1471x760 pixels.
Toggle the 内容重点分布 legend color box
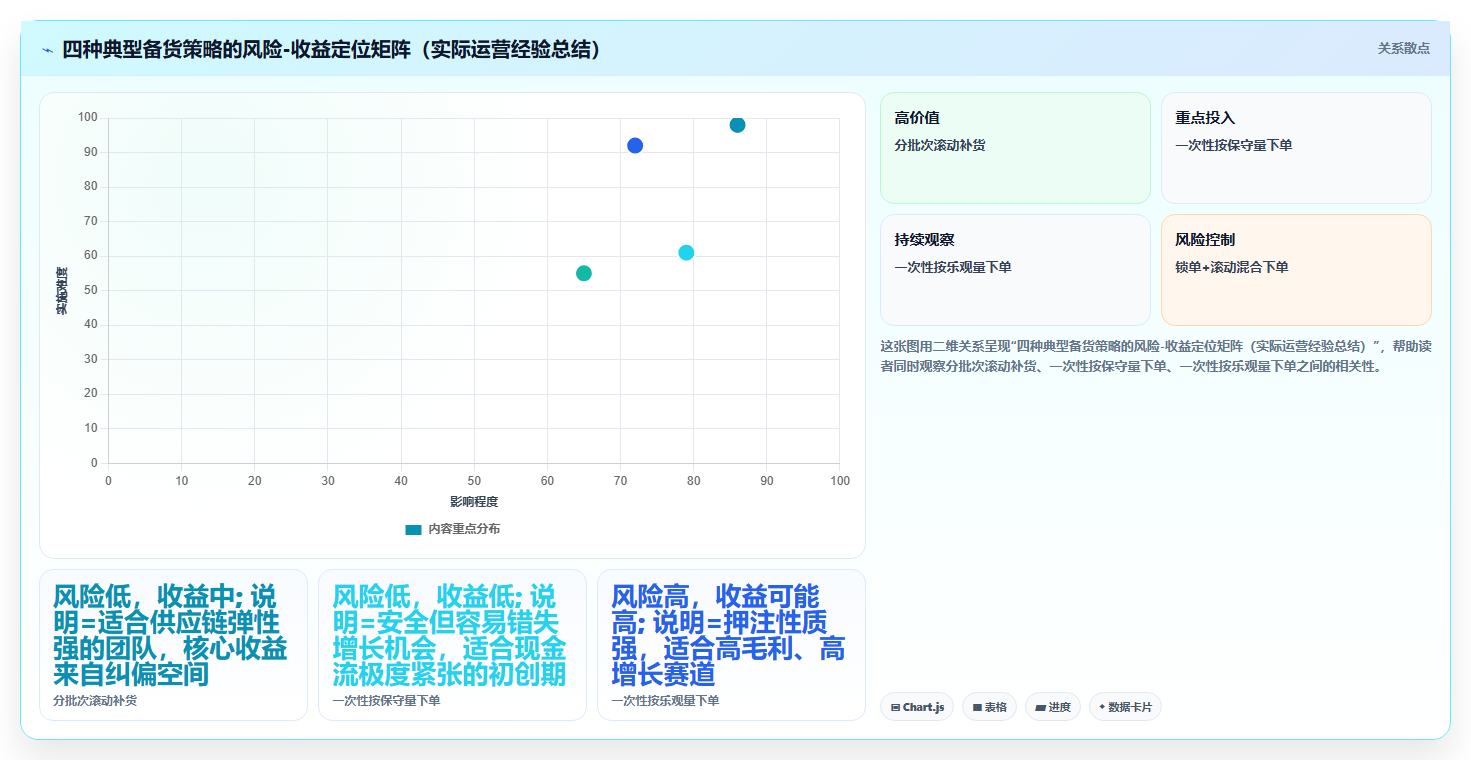pyautogui.click(x=413, y=529)
